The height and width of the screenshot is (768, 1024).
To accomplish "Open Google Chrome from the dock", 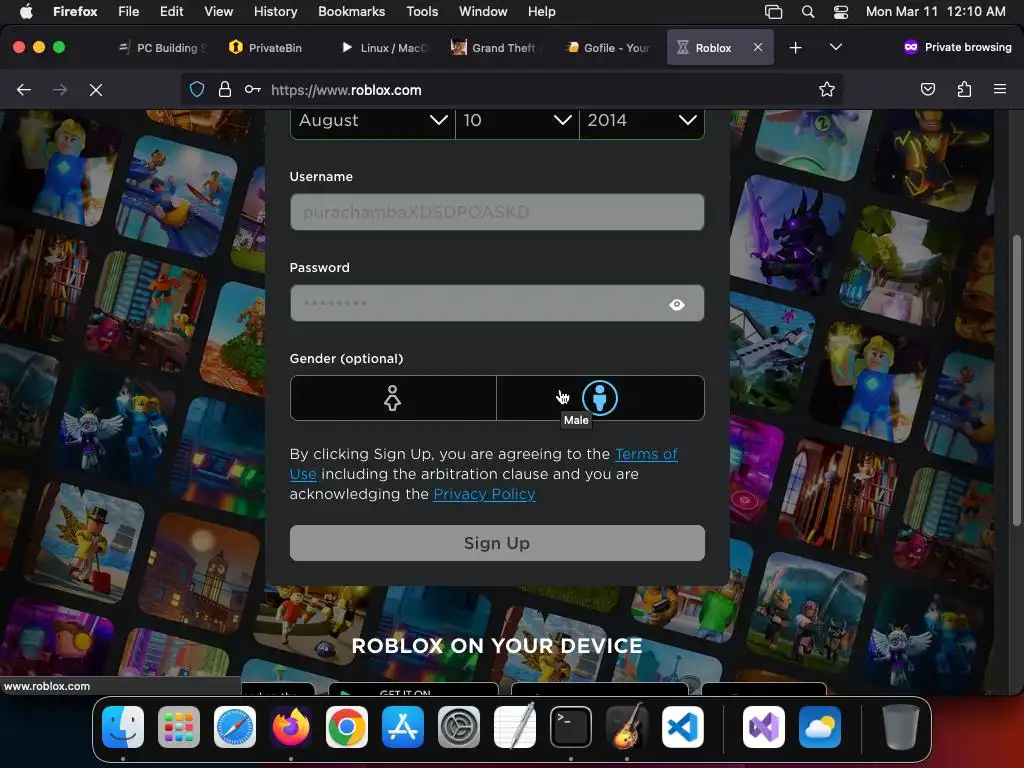I will (347, 727).
